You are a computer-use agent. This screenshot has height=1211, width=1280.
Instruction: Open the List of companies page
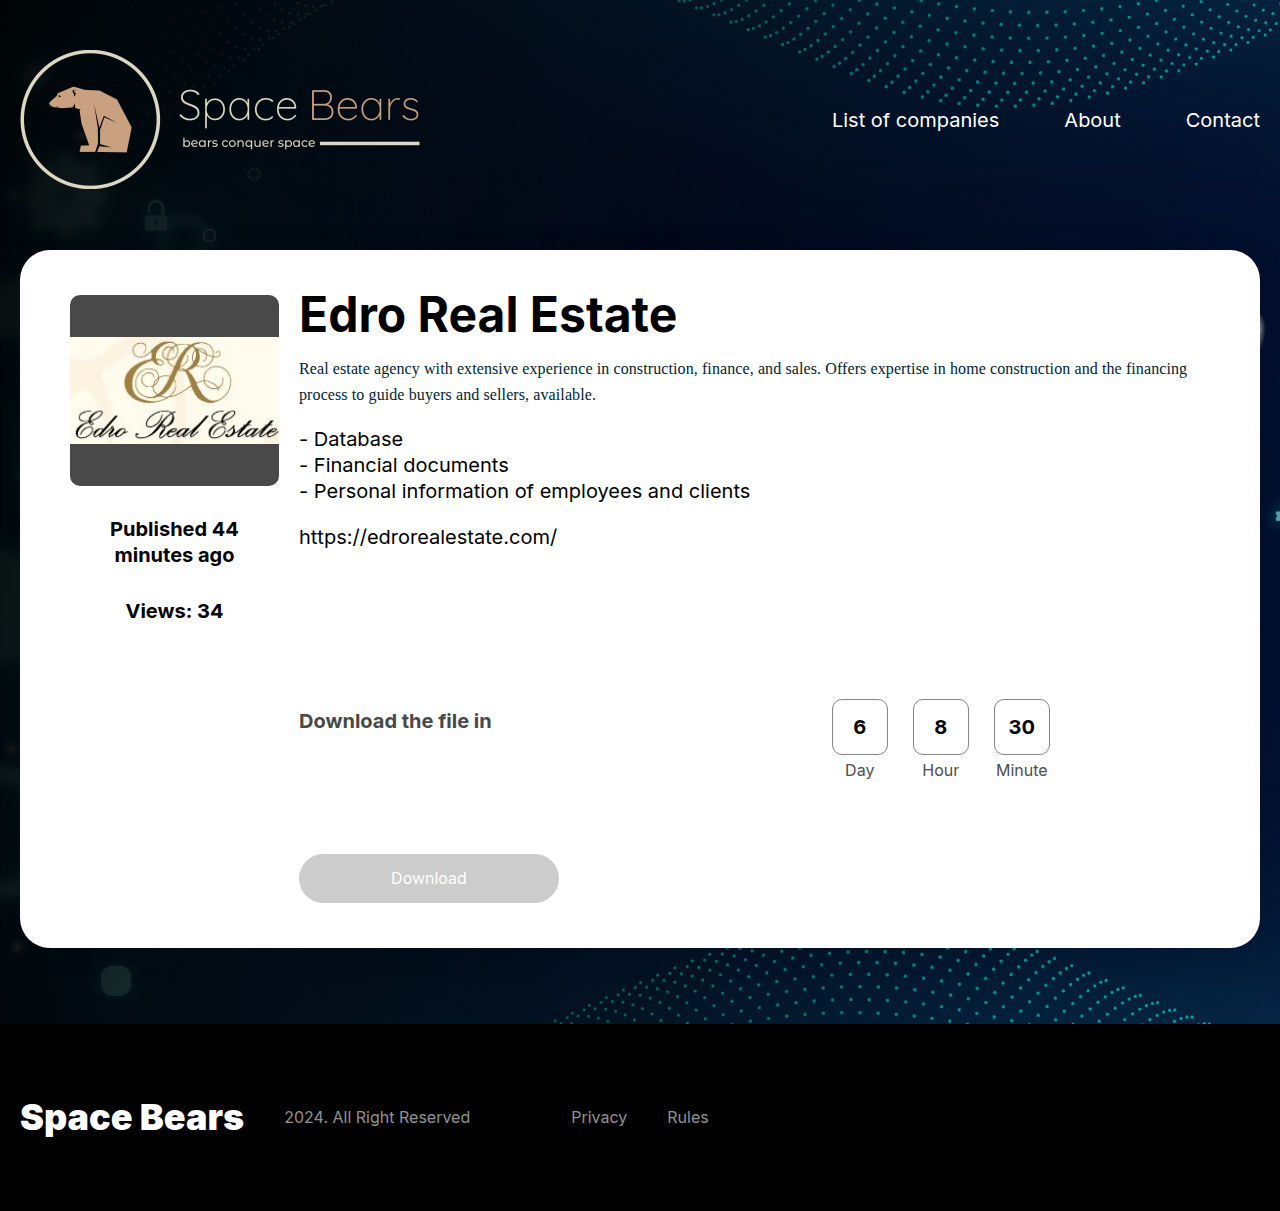coord(915,120)
